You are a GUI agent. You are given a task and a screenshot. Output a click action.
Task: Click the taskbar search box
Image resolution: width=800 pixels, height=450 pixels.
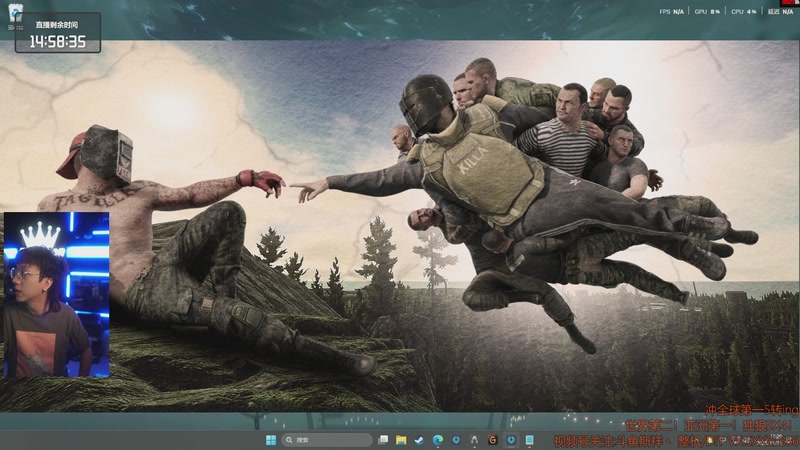click(328, 440)
